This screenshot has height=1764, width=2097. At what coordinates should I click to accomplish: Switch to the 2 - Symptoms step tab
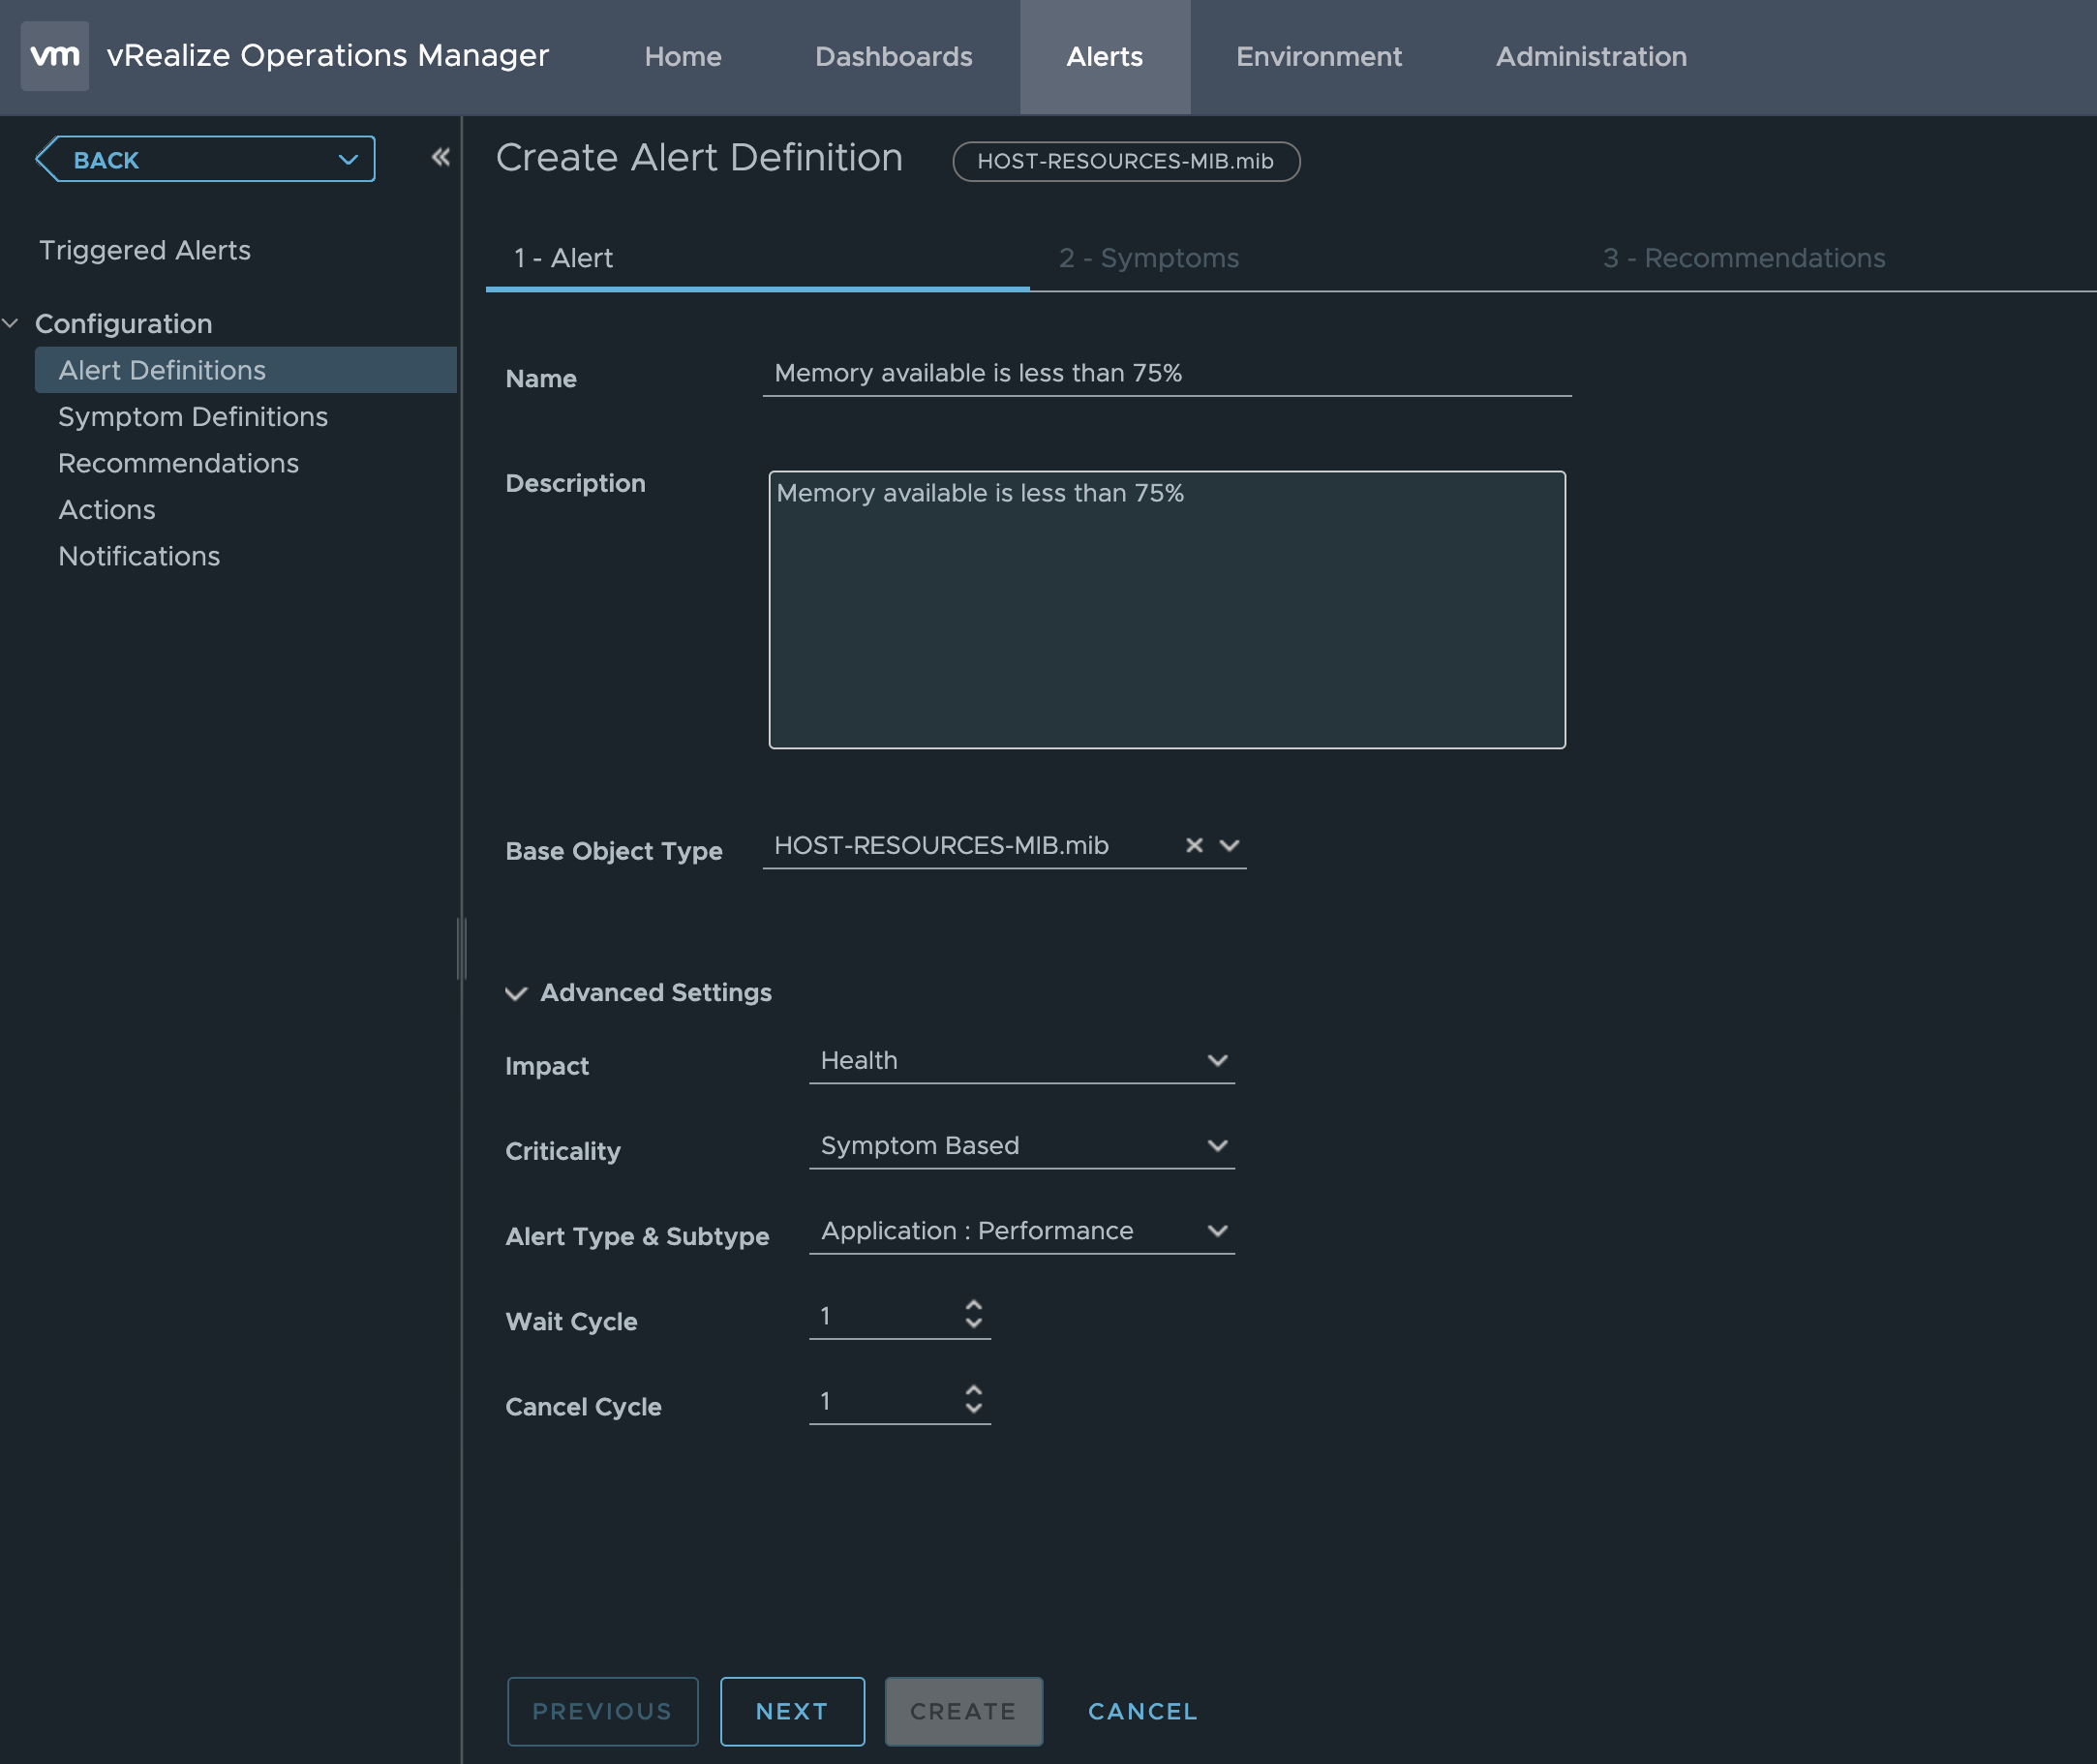[1148, 258]
